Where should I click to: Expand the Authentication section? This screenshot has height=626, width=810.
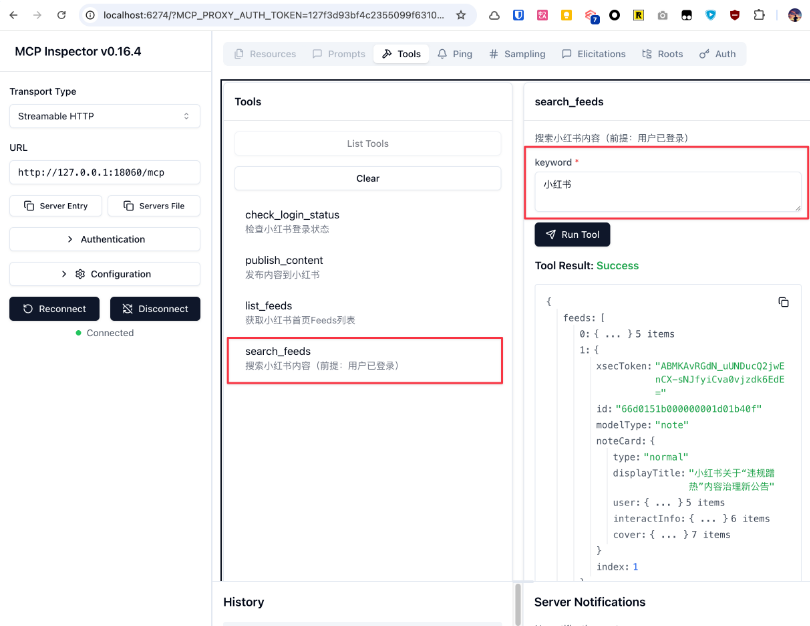[105, 239]
